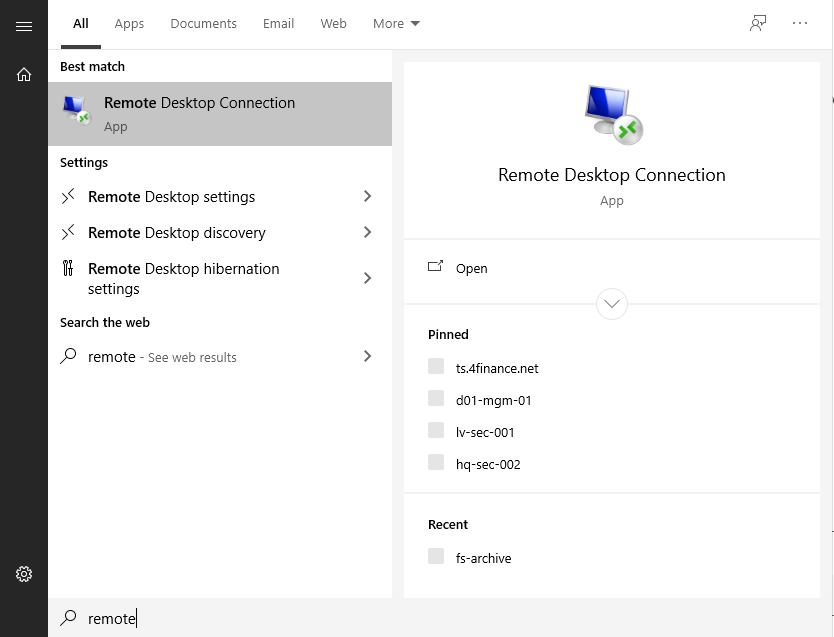Connect to pinned lv-sec-001
The image size is (834, 637).
(x=485, y=432)
